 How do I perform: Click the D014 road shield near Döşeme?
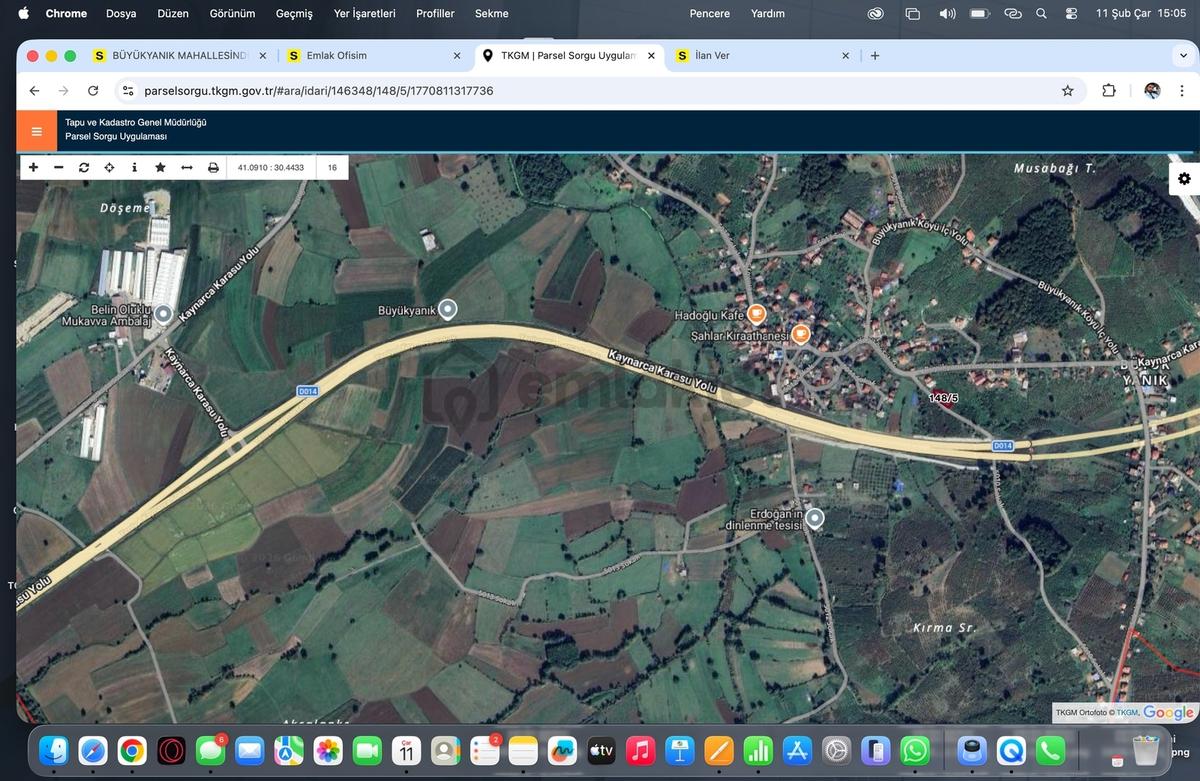point(308,392)
